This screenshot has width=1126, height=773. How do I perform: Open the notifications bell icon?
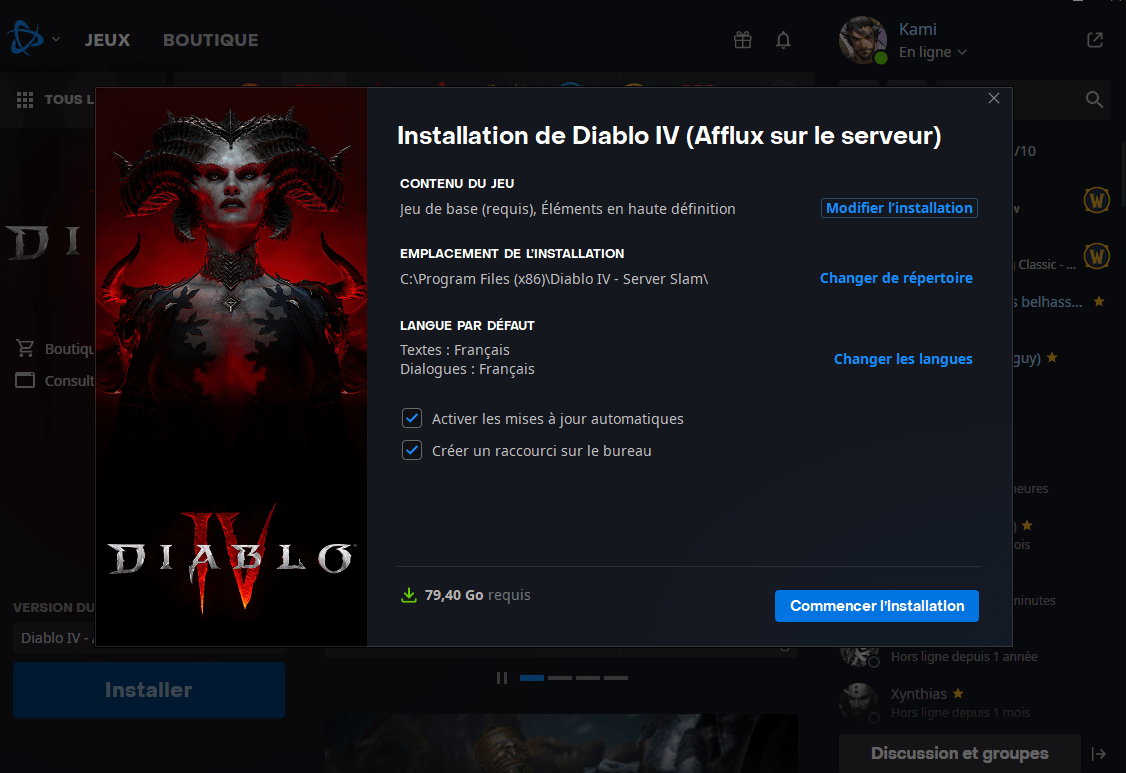click(x=783, y=40)
